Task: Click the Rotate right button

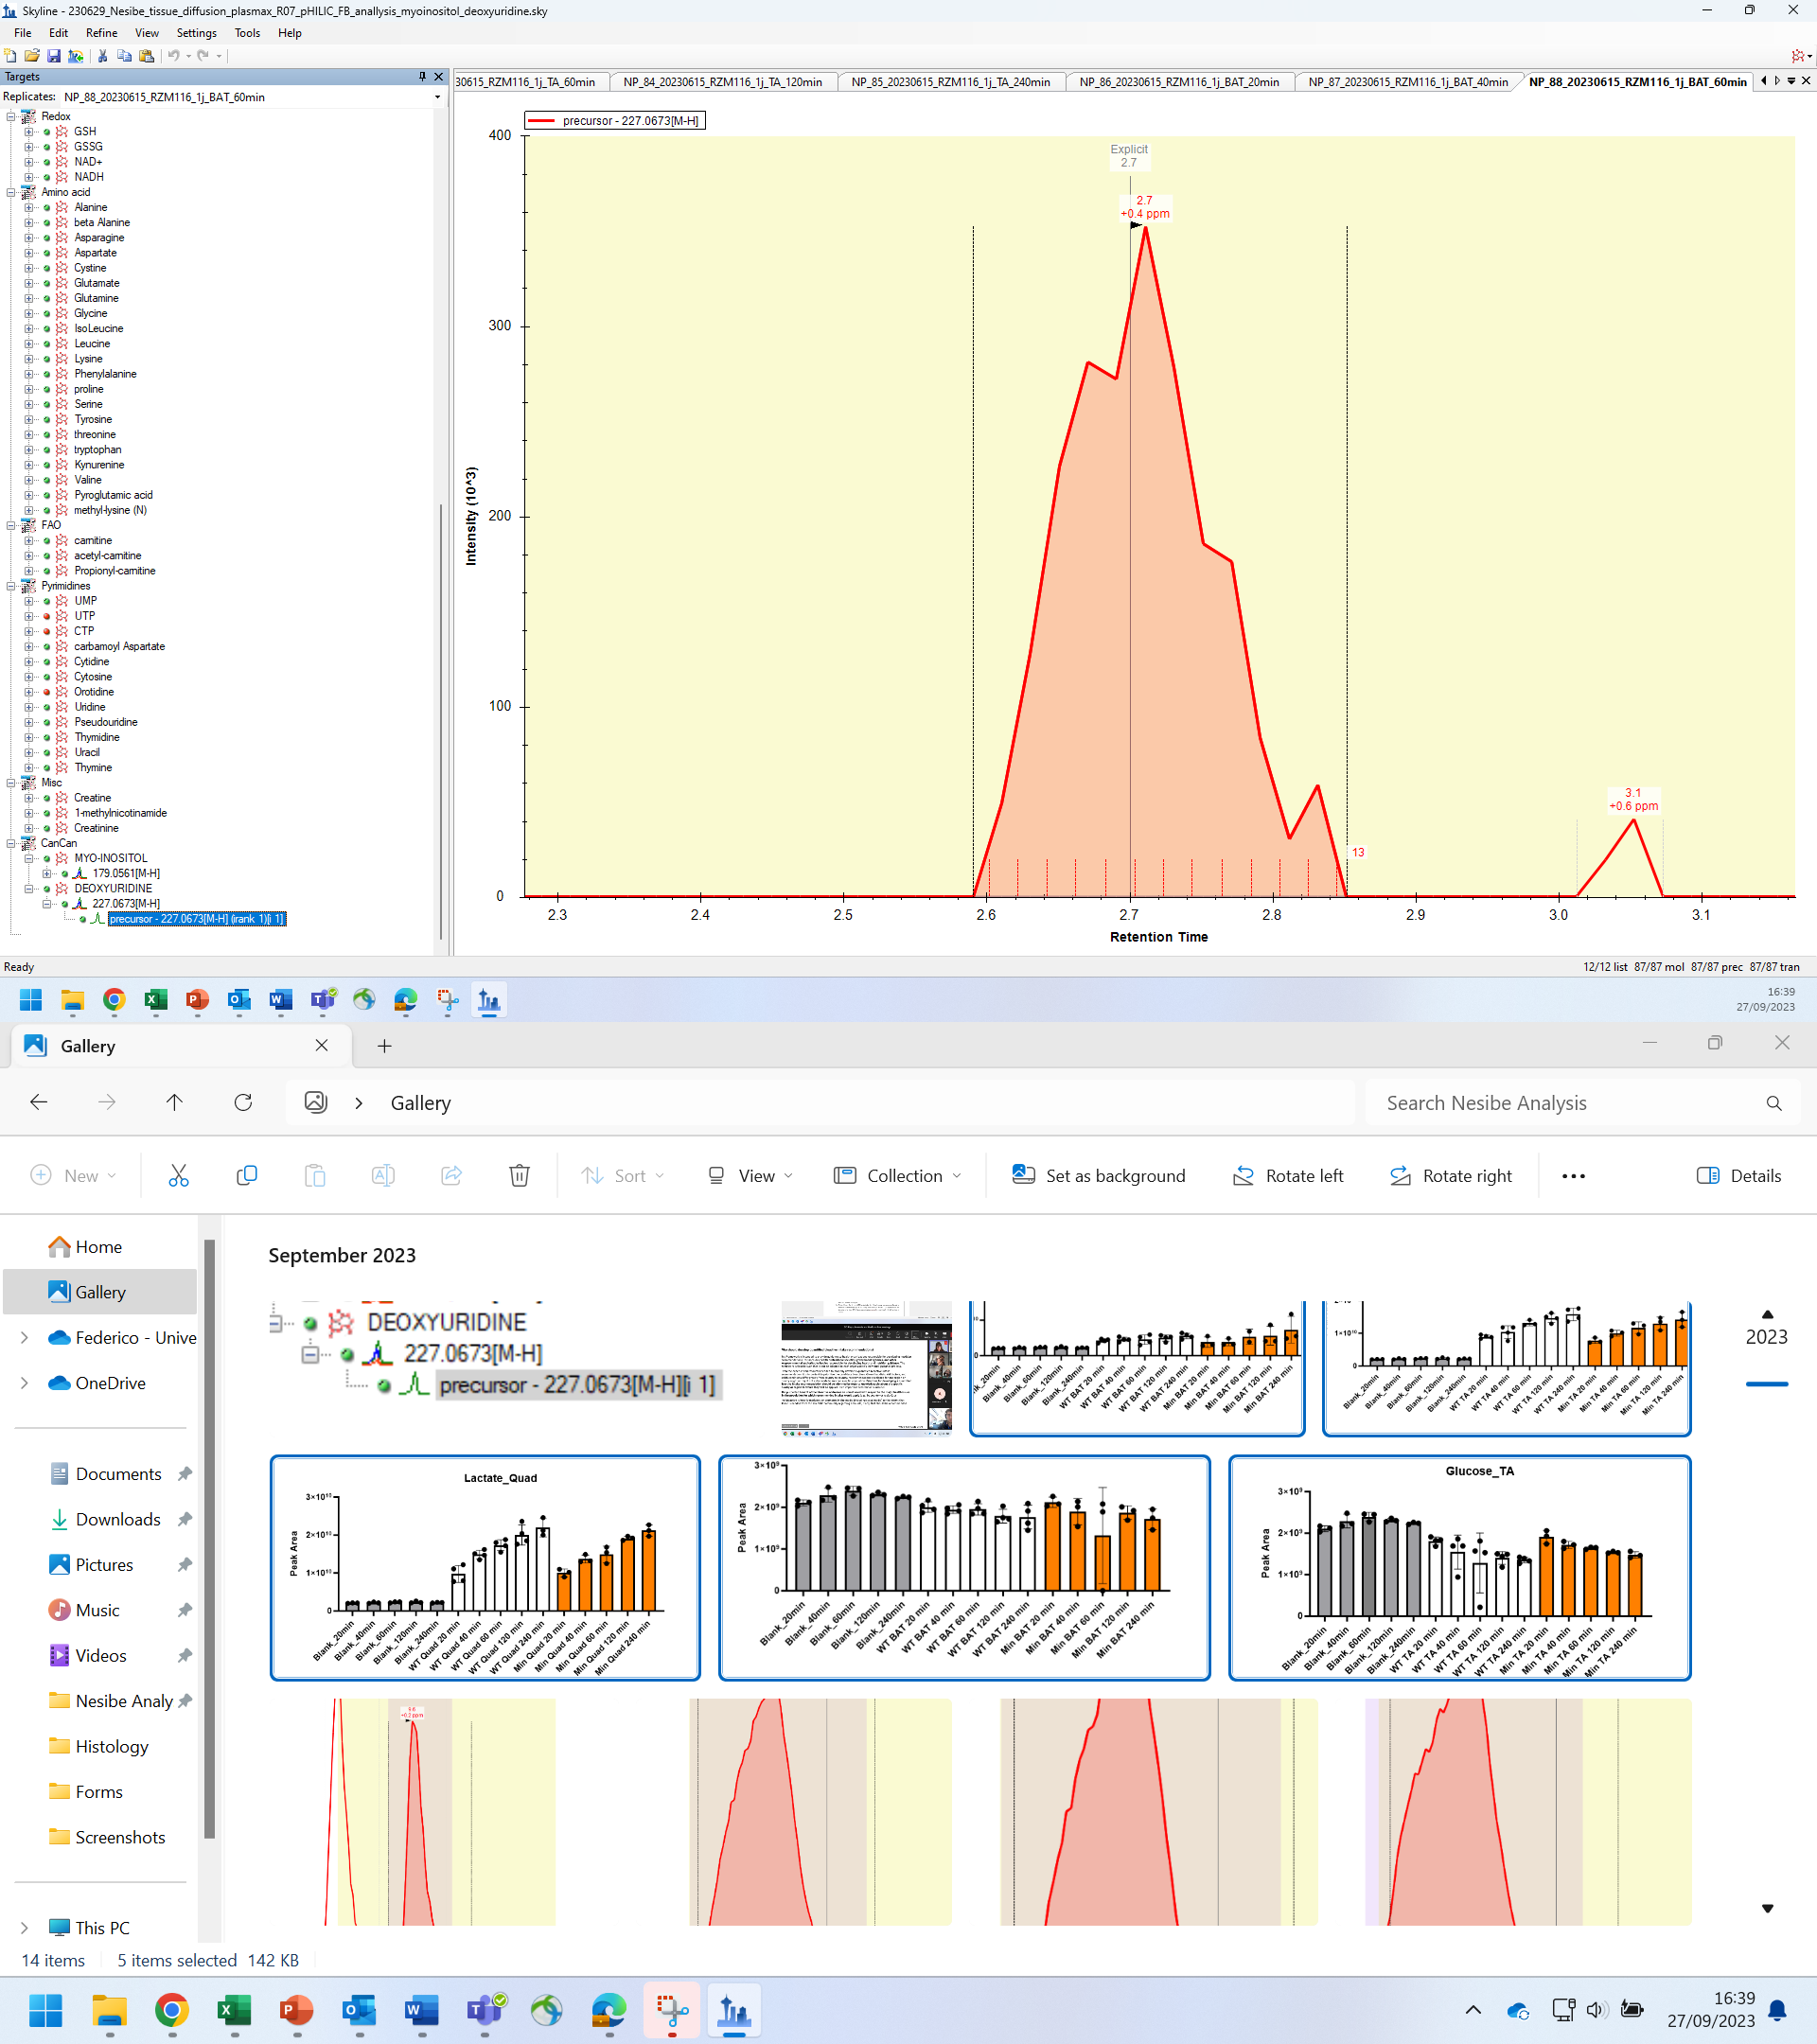Action: click(1451, 1176)
